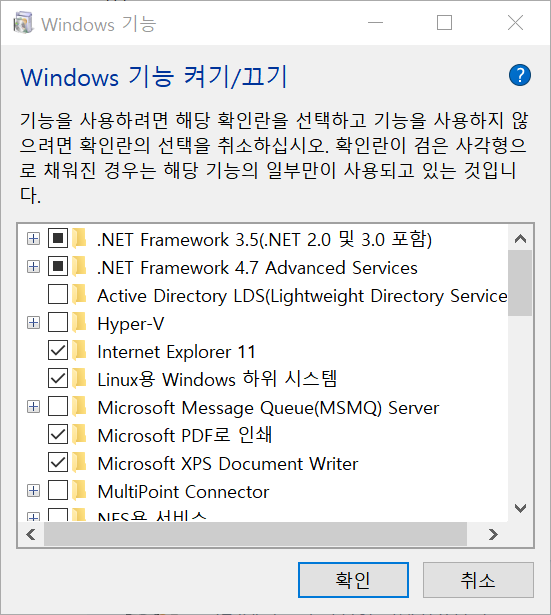Enable the MultiPoint Connector checkbox
The image size is (551, 615).
click(x=58, y=491)
